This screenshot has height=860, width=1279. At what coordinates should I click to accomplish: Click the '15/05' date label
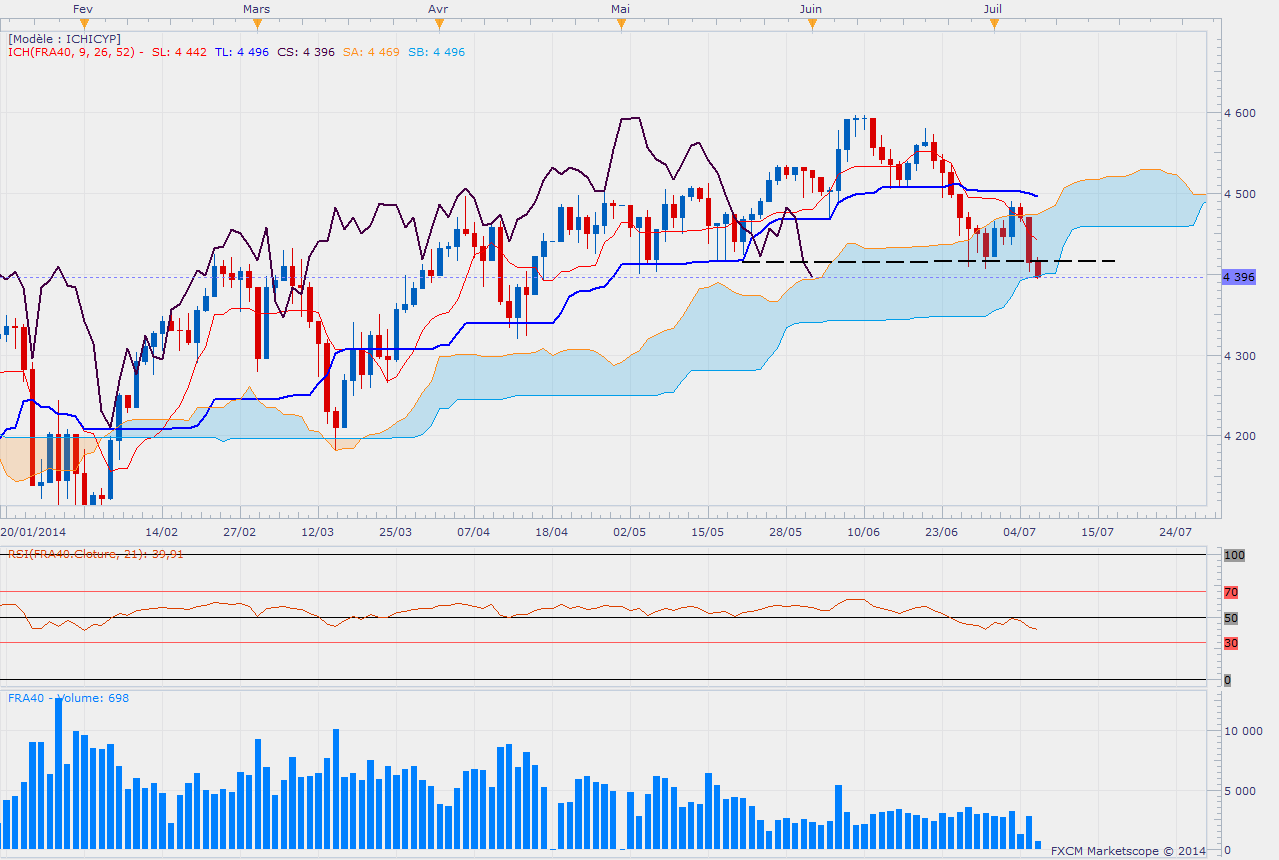tap(707, 532)
